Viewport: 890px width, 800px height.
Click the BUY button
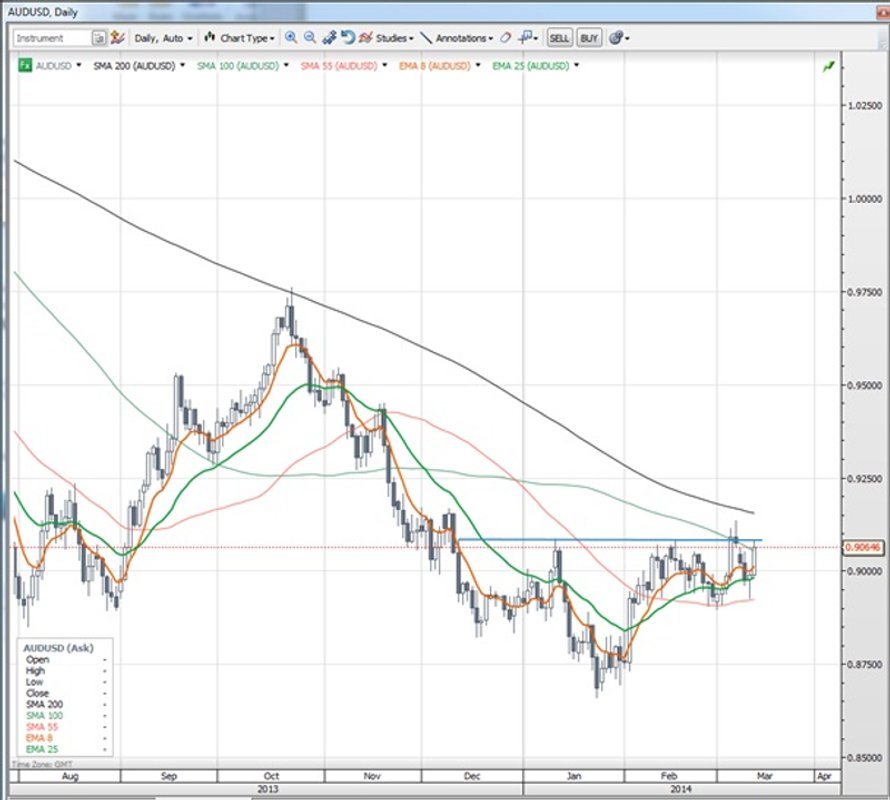[588, 38]
